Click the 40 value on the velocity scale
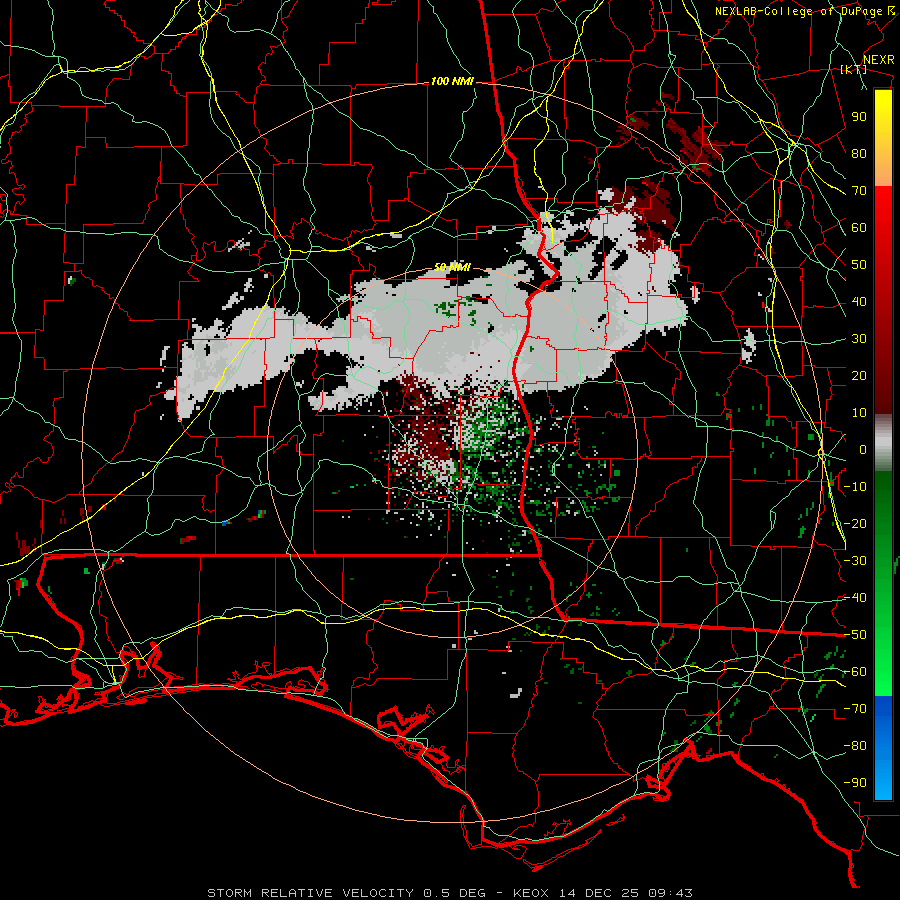This screenshot has width=900, height=900. (x=859, y=301)
